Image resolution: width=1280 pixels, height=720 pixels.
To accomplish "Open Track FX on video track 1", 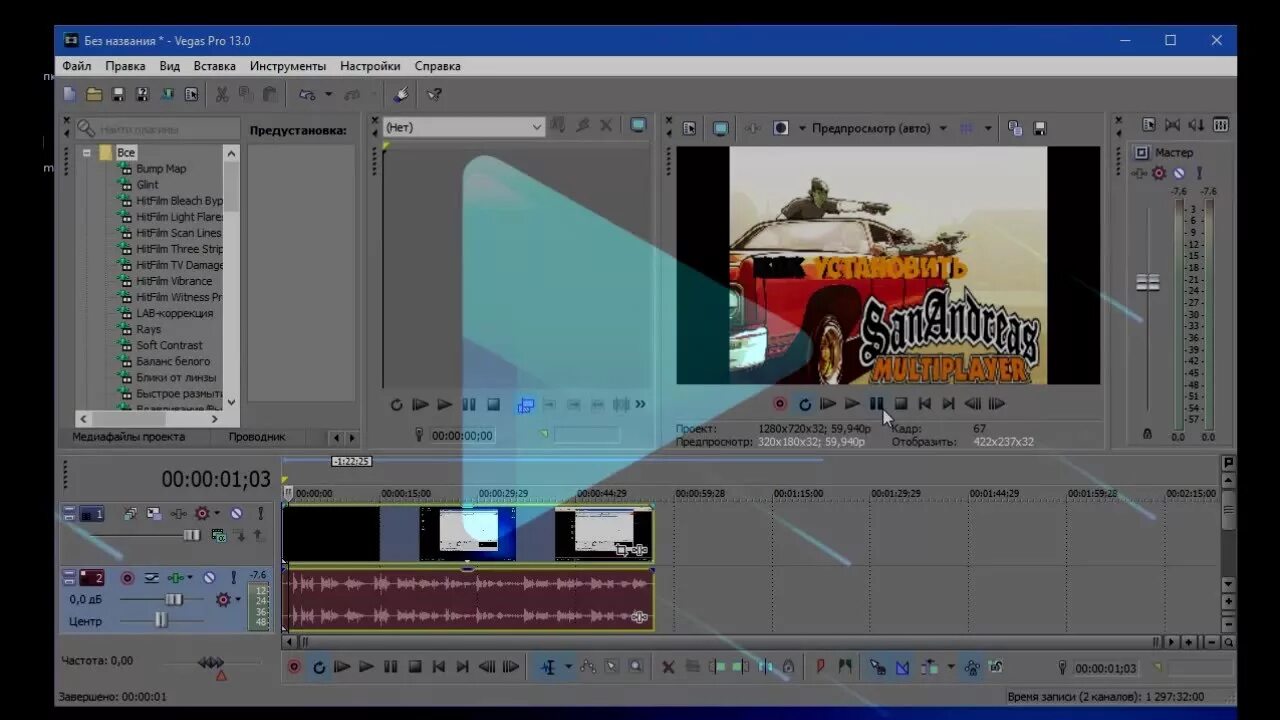I will [x=178, y=513].
